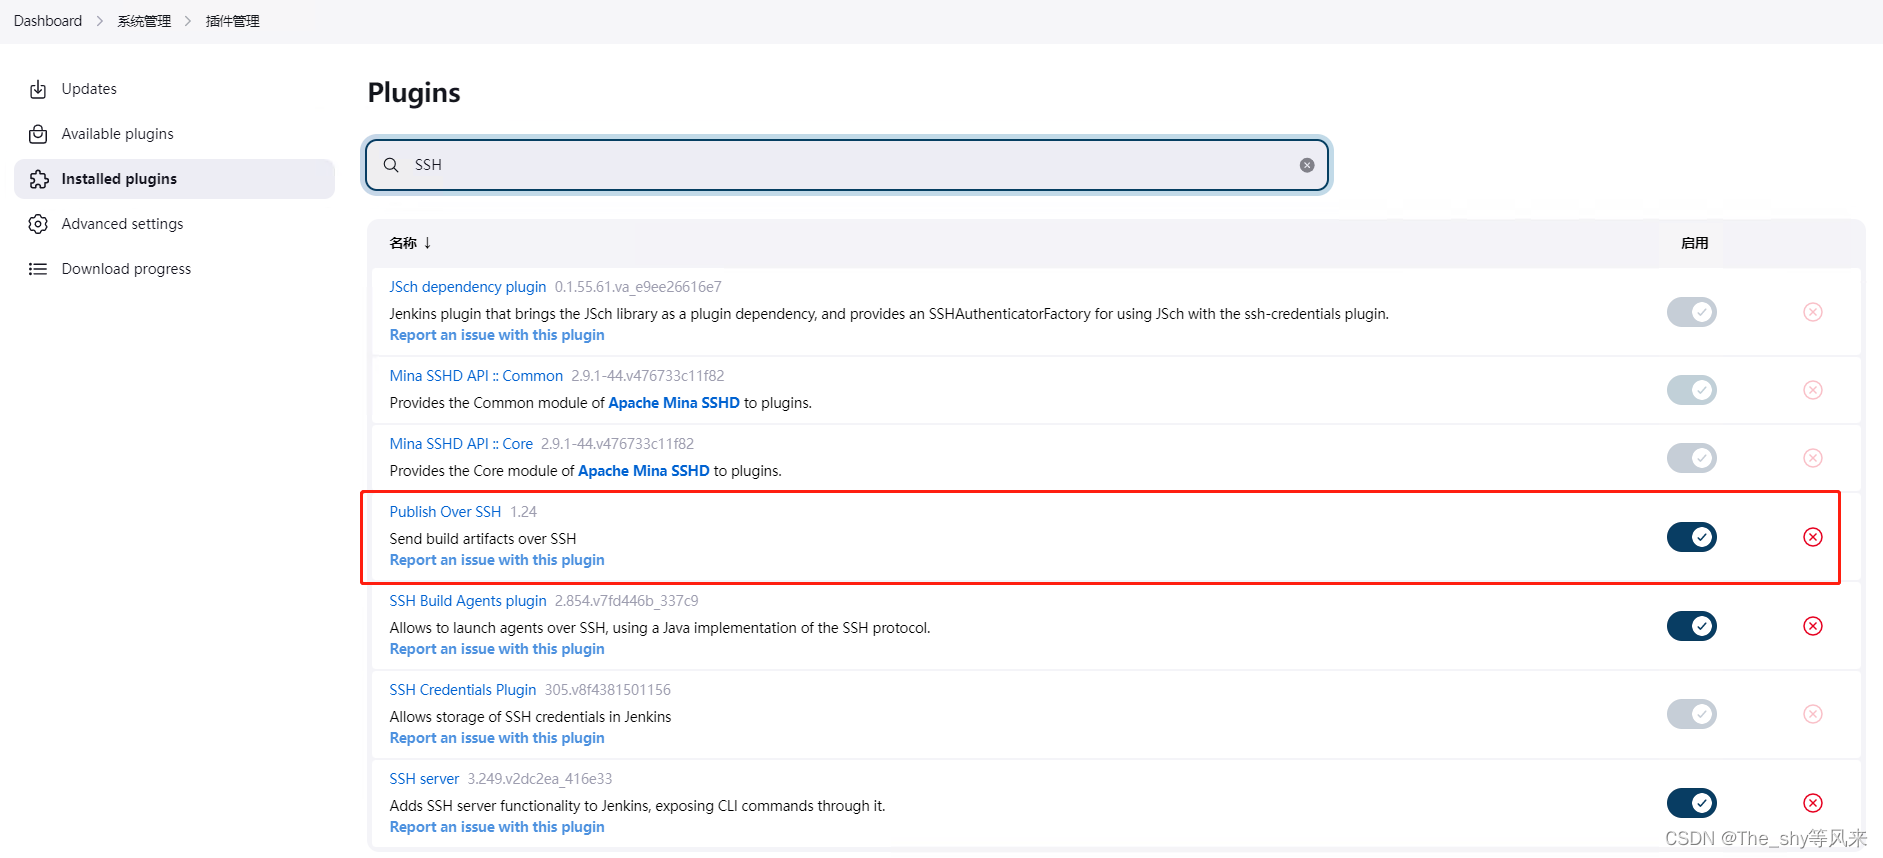Viewport: 1883px width, 858px height.
Task: Open SSH Credentials Plugin link
Action: tap(463, 690)
